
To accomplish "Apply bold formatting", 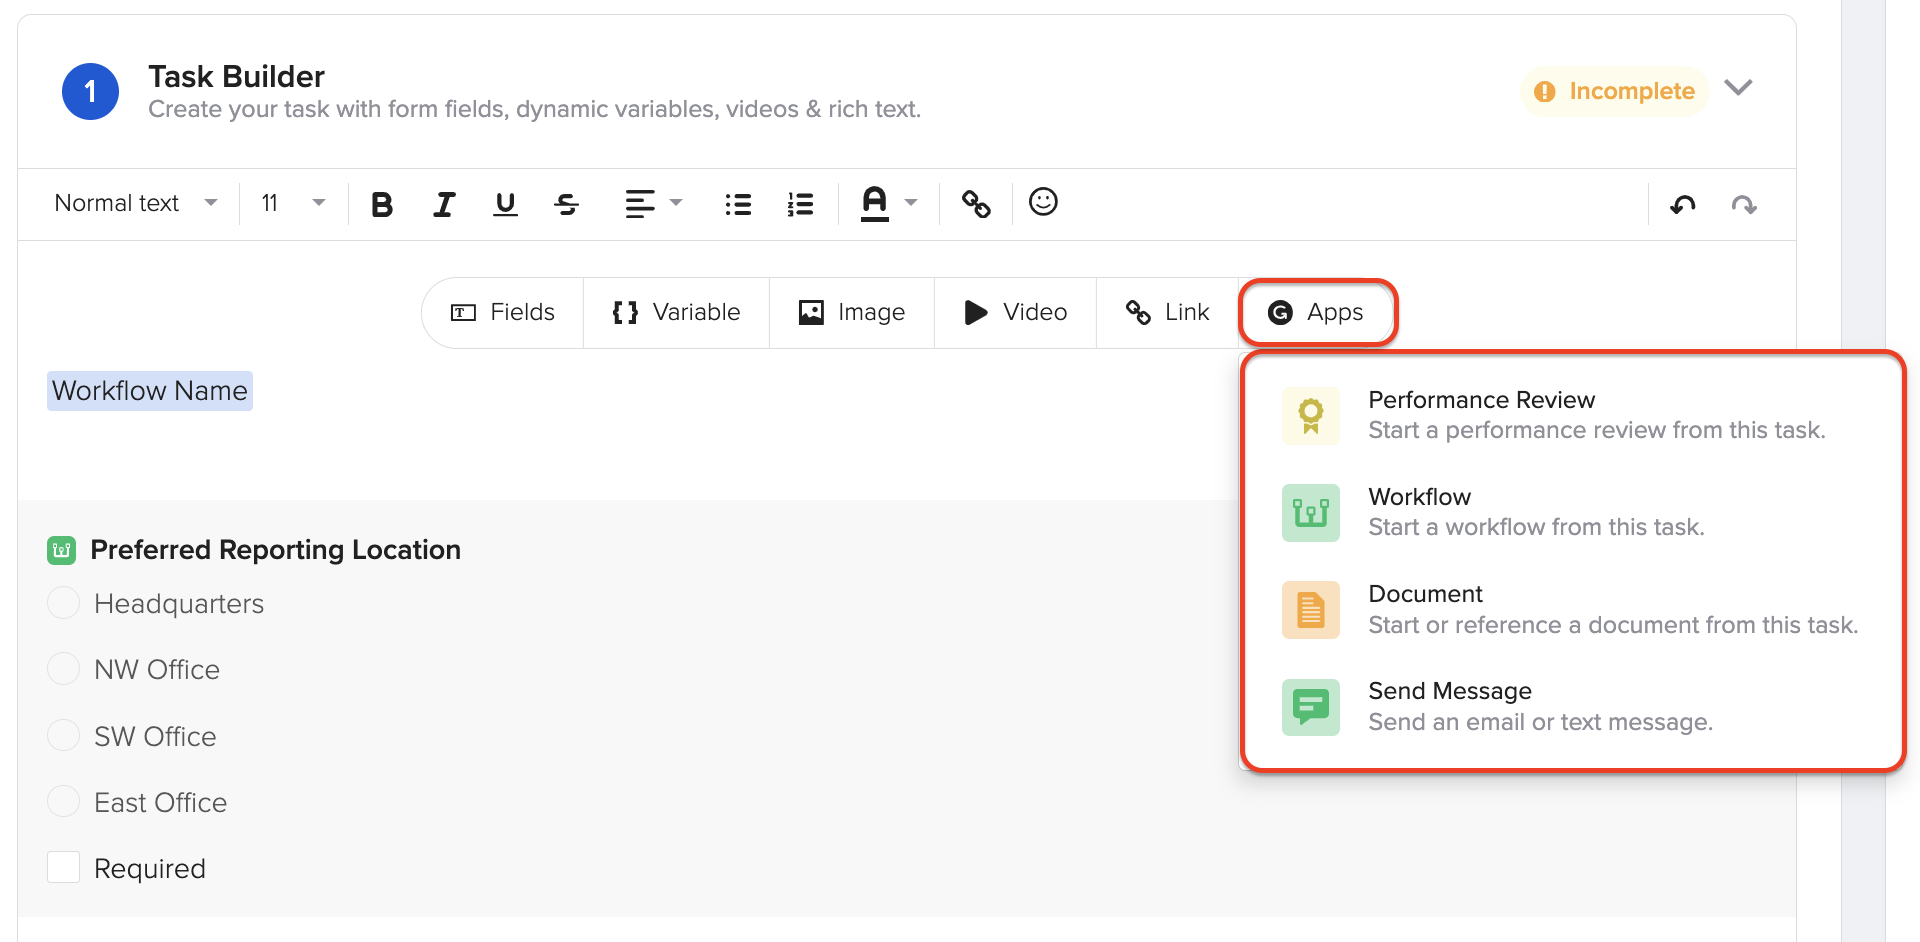I will [x=381, y=204].
